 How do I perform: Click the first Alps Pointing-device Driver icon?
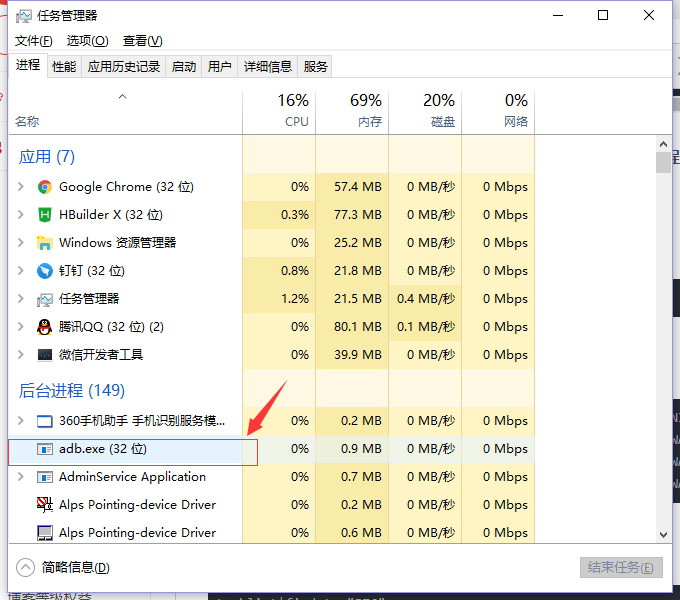45,505
